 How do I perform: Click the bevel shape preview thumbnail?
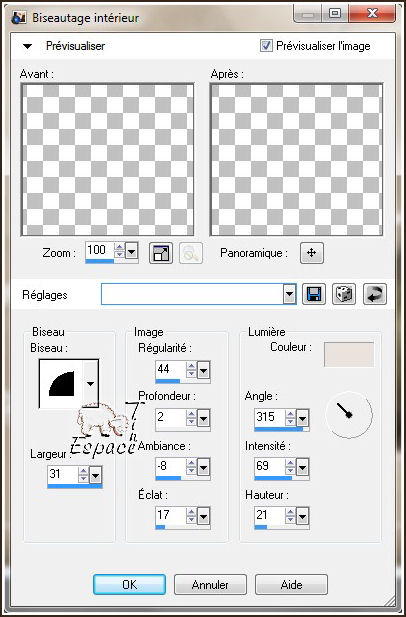61,383
